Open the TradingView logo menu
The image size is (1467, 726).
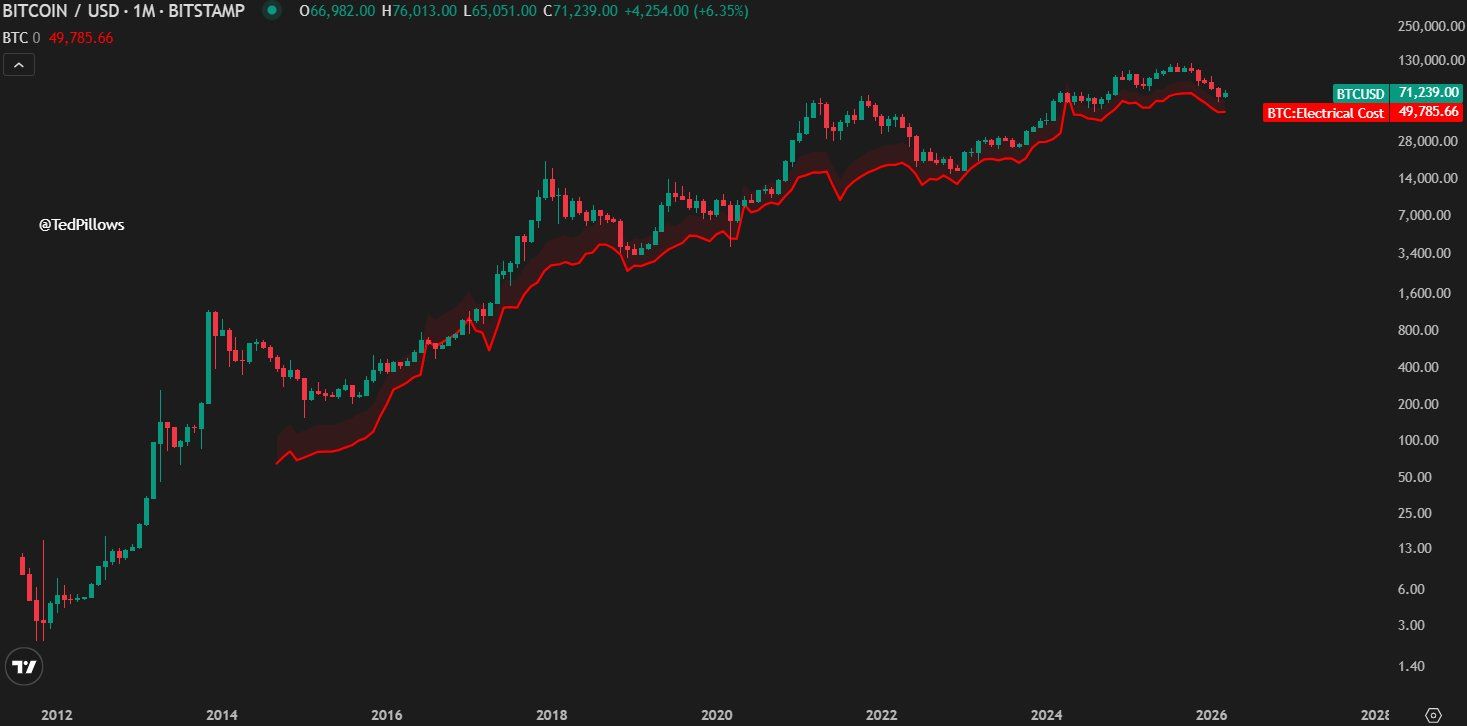(x=22, y=667)
